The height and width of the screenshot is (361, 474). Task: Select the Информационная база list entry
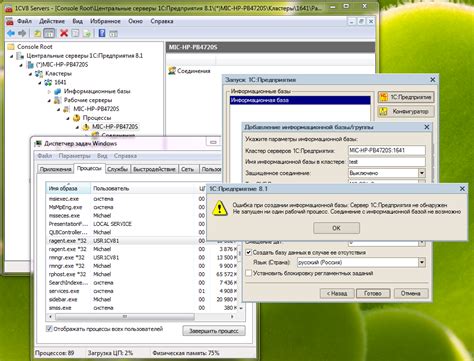click(300, 100)
